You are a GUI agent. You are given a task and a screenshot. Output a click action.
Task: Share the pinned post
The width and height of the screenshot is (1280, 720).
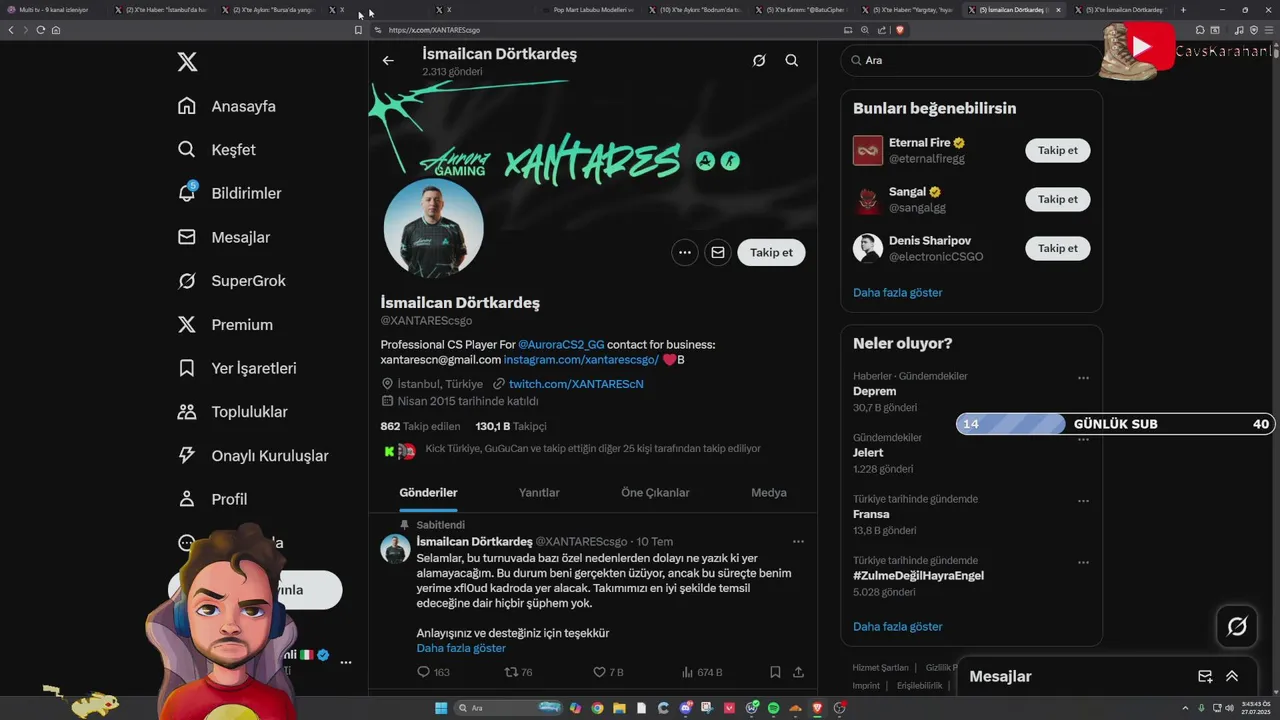coord(798,672)
